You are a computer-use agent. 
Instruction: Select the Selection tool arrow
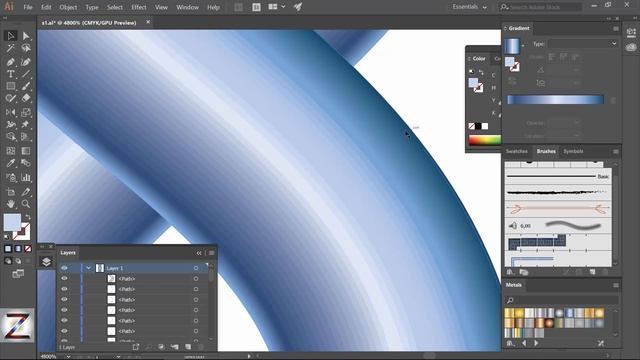coord(11,36)
